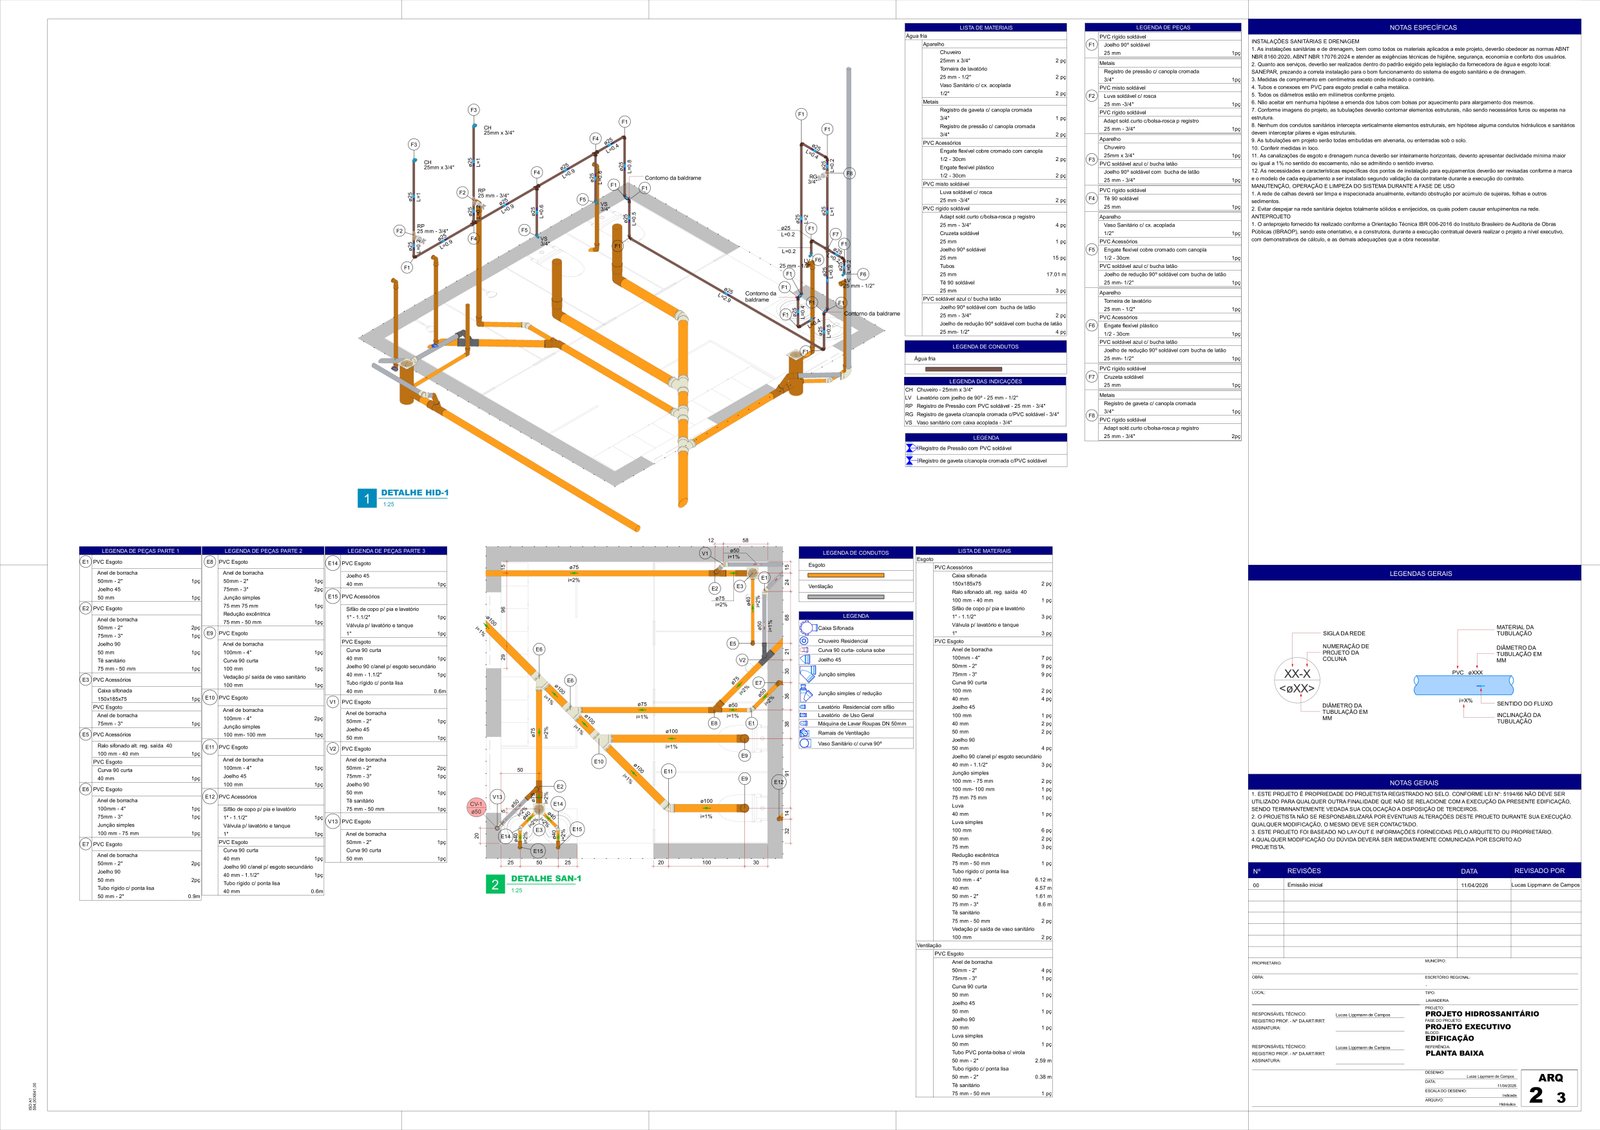The image size is (1600, 1130).
Task: Click the orange Esgoto conduit swatch
Action: 845,575
